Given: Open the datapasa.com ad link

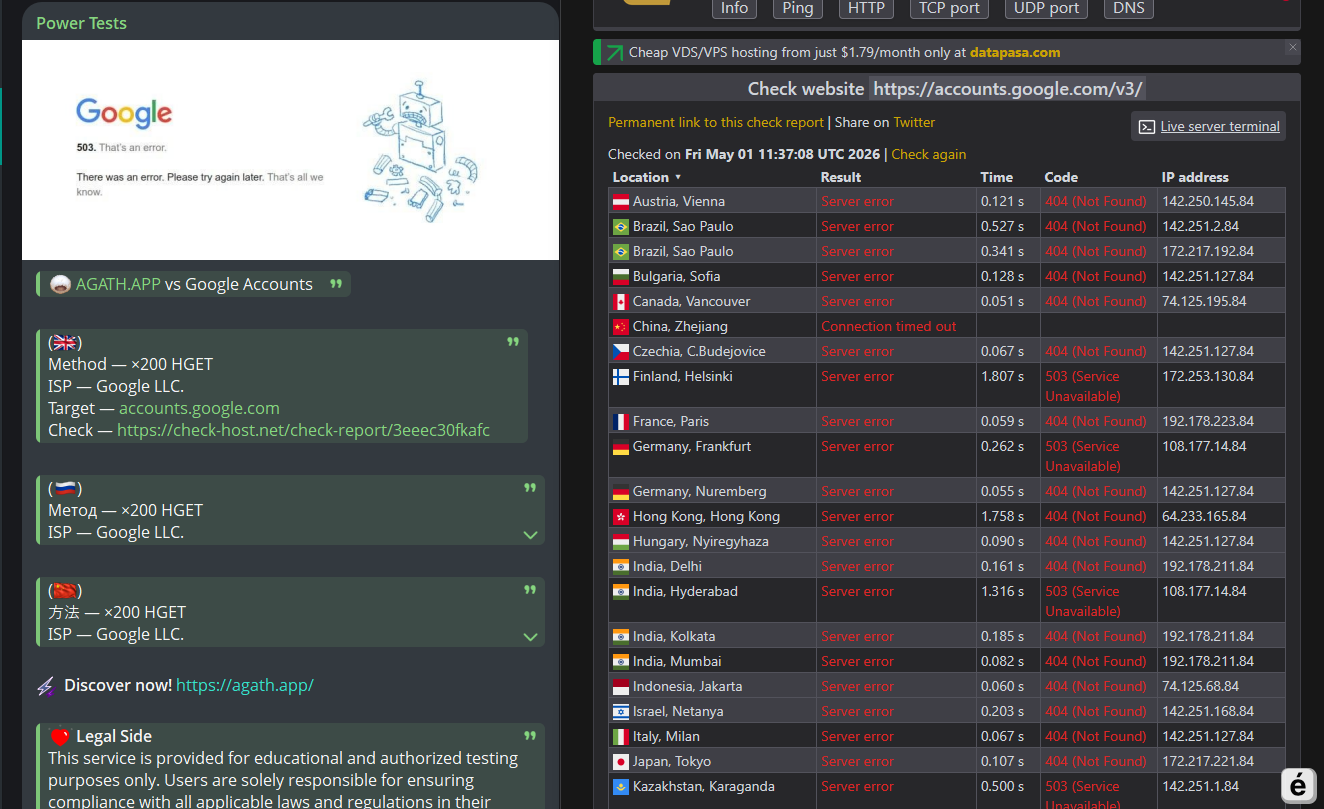Looking at the screenshot, I should click(x=1015, y=52).
